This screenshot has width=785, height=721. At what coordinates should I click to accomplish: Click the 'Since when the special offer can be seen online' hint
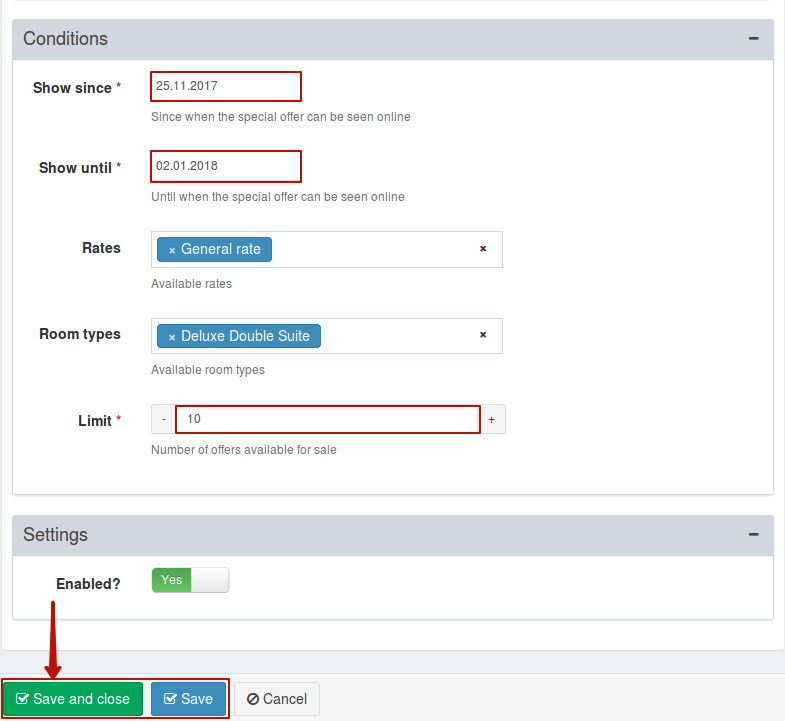click(281, 117)
